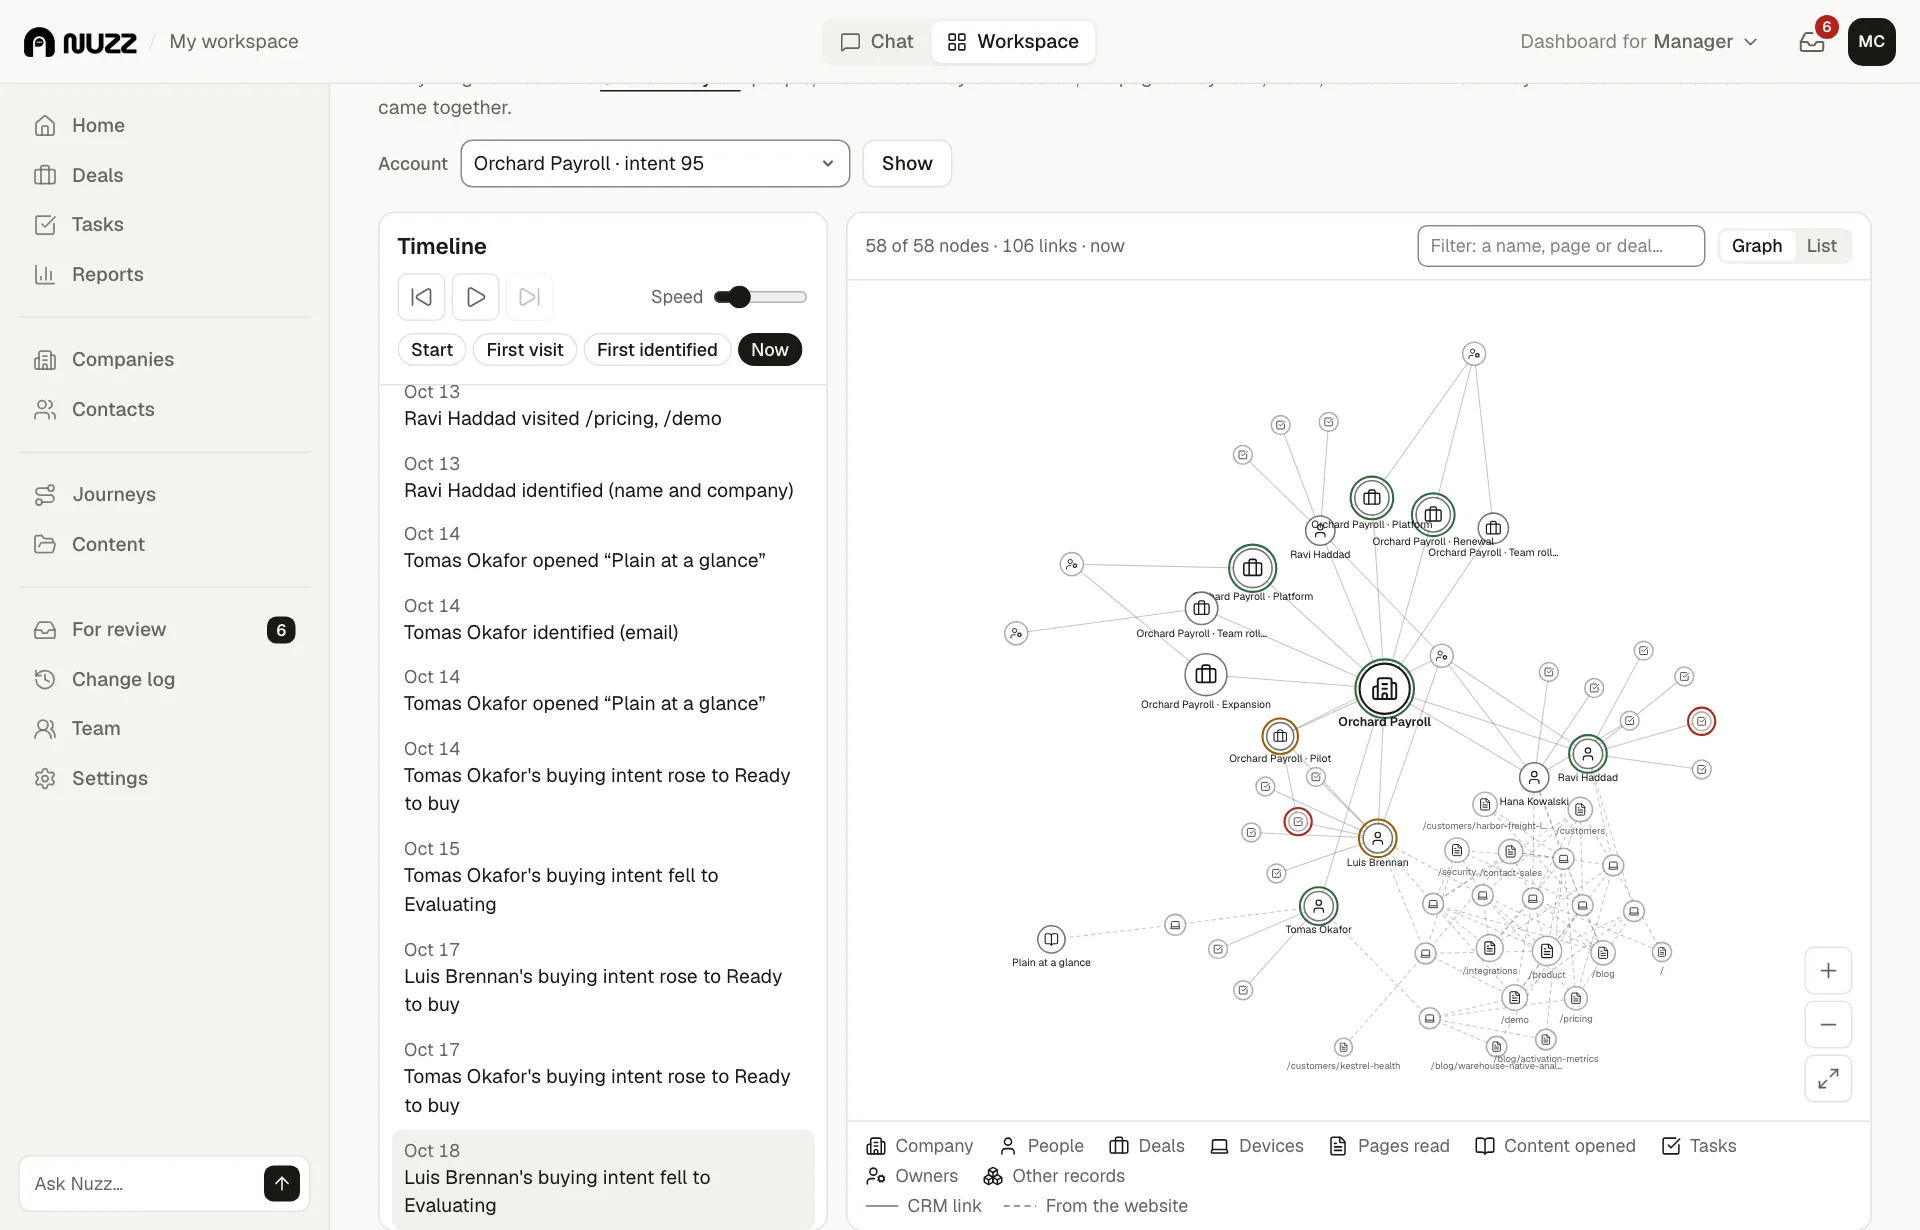Switch the node view to List

coord(1821,246)
